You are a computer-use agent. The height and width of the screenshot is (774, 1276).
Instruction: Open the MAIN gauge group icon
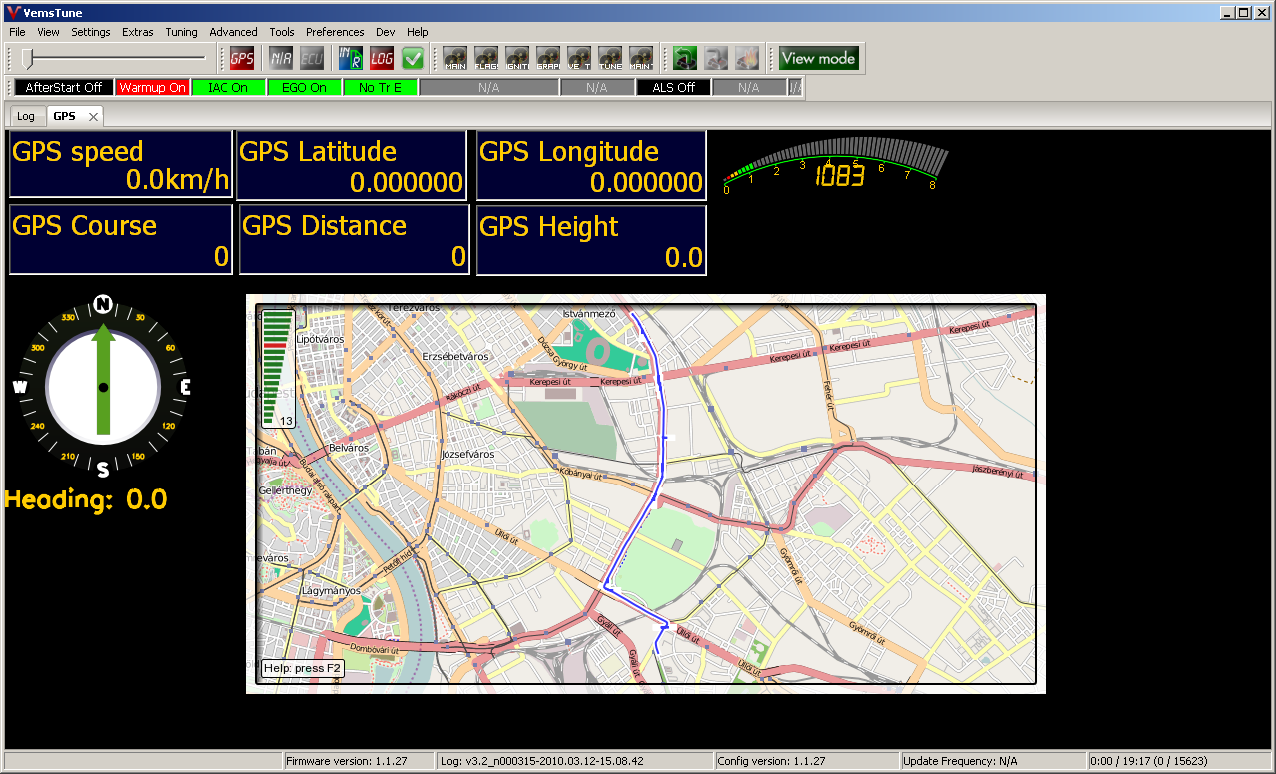coord(455,58)
